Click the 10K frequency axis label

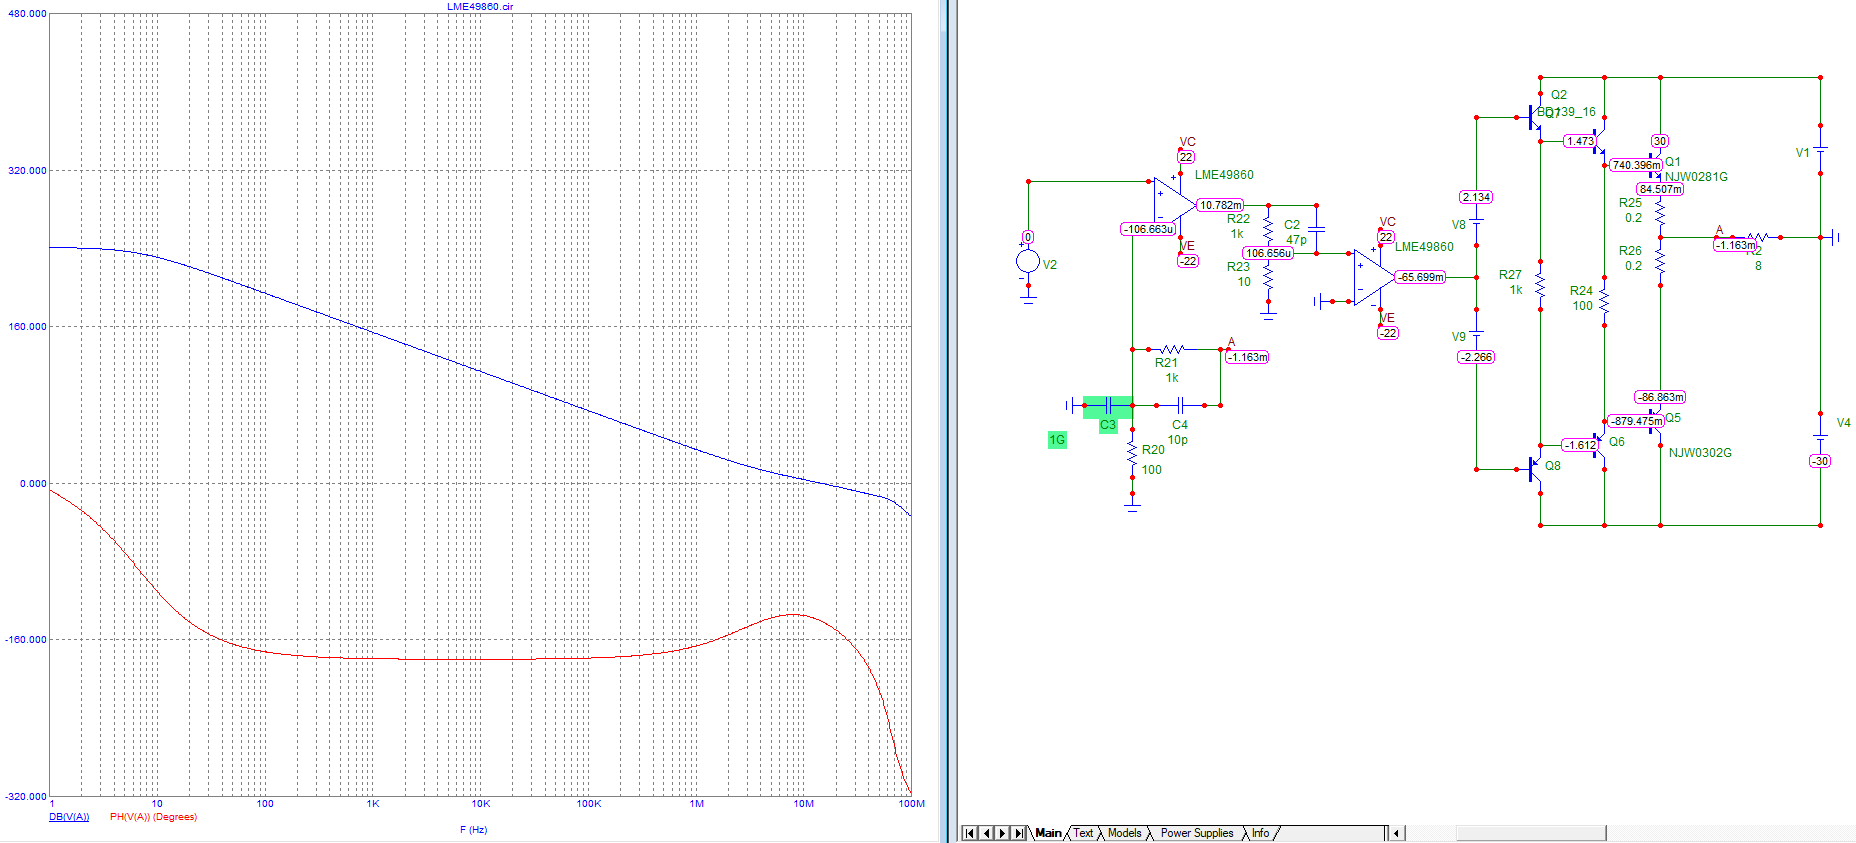point(481,804)
